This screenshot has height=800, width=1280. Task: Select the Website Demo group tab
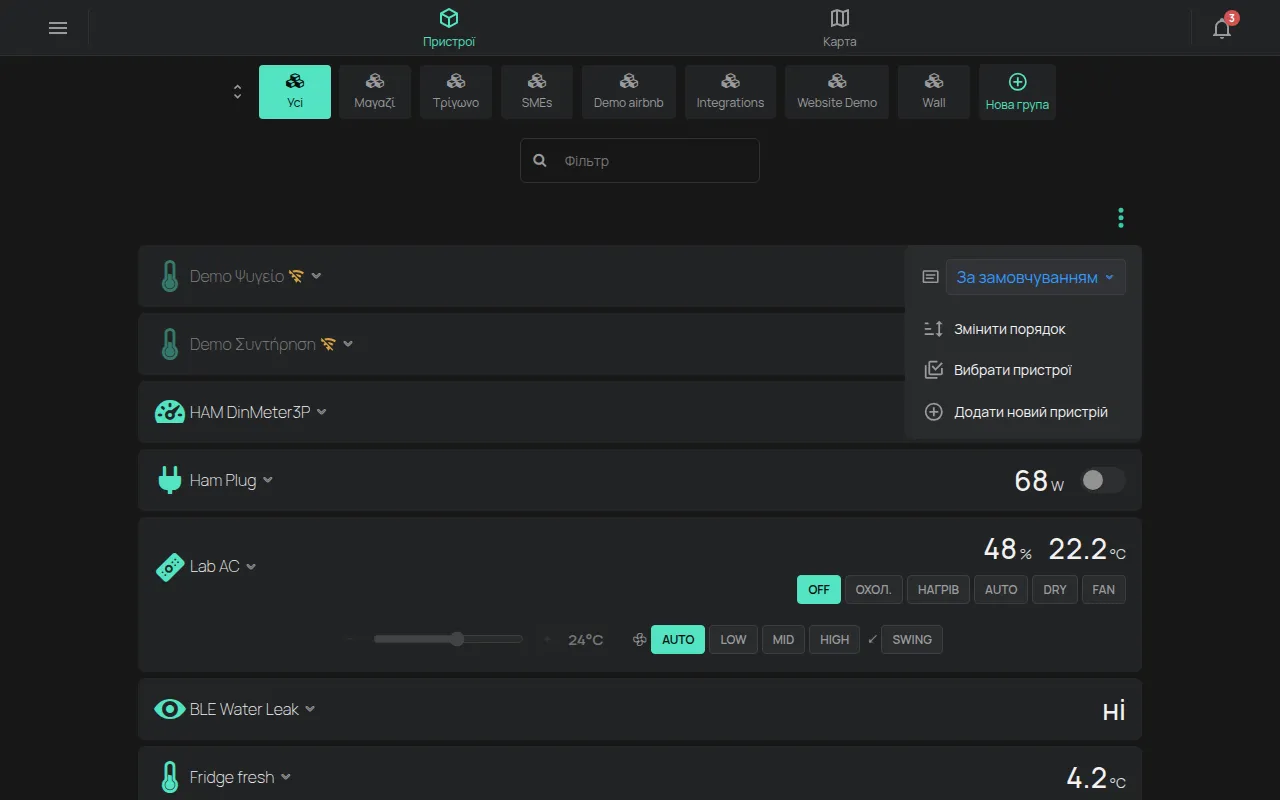[837, 92]
